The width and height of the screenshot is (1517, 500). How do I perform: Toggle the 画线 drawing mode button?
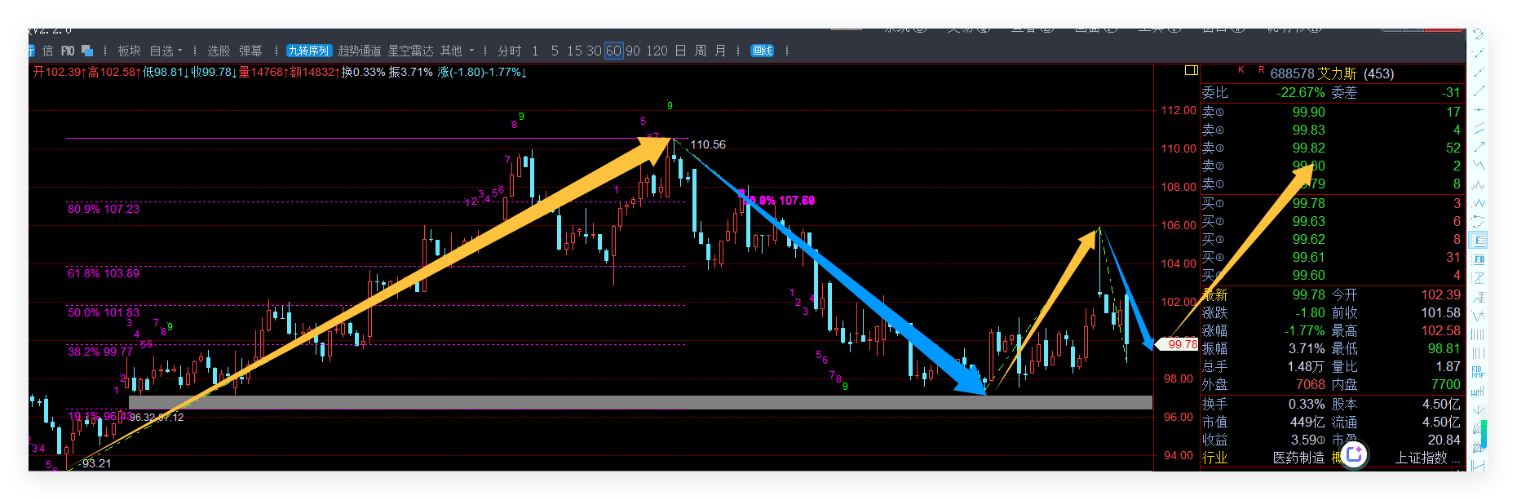762,51
